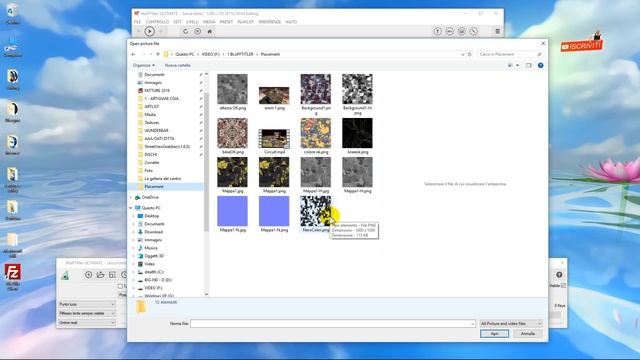Expand the OneDrive tree node
Image resolution: width=640 pixels, height=360 pixels.
tap(131, 198)
